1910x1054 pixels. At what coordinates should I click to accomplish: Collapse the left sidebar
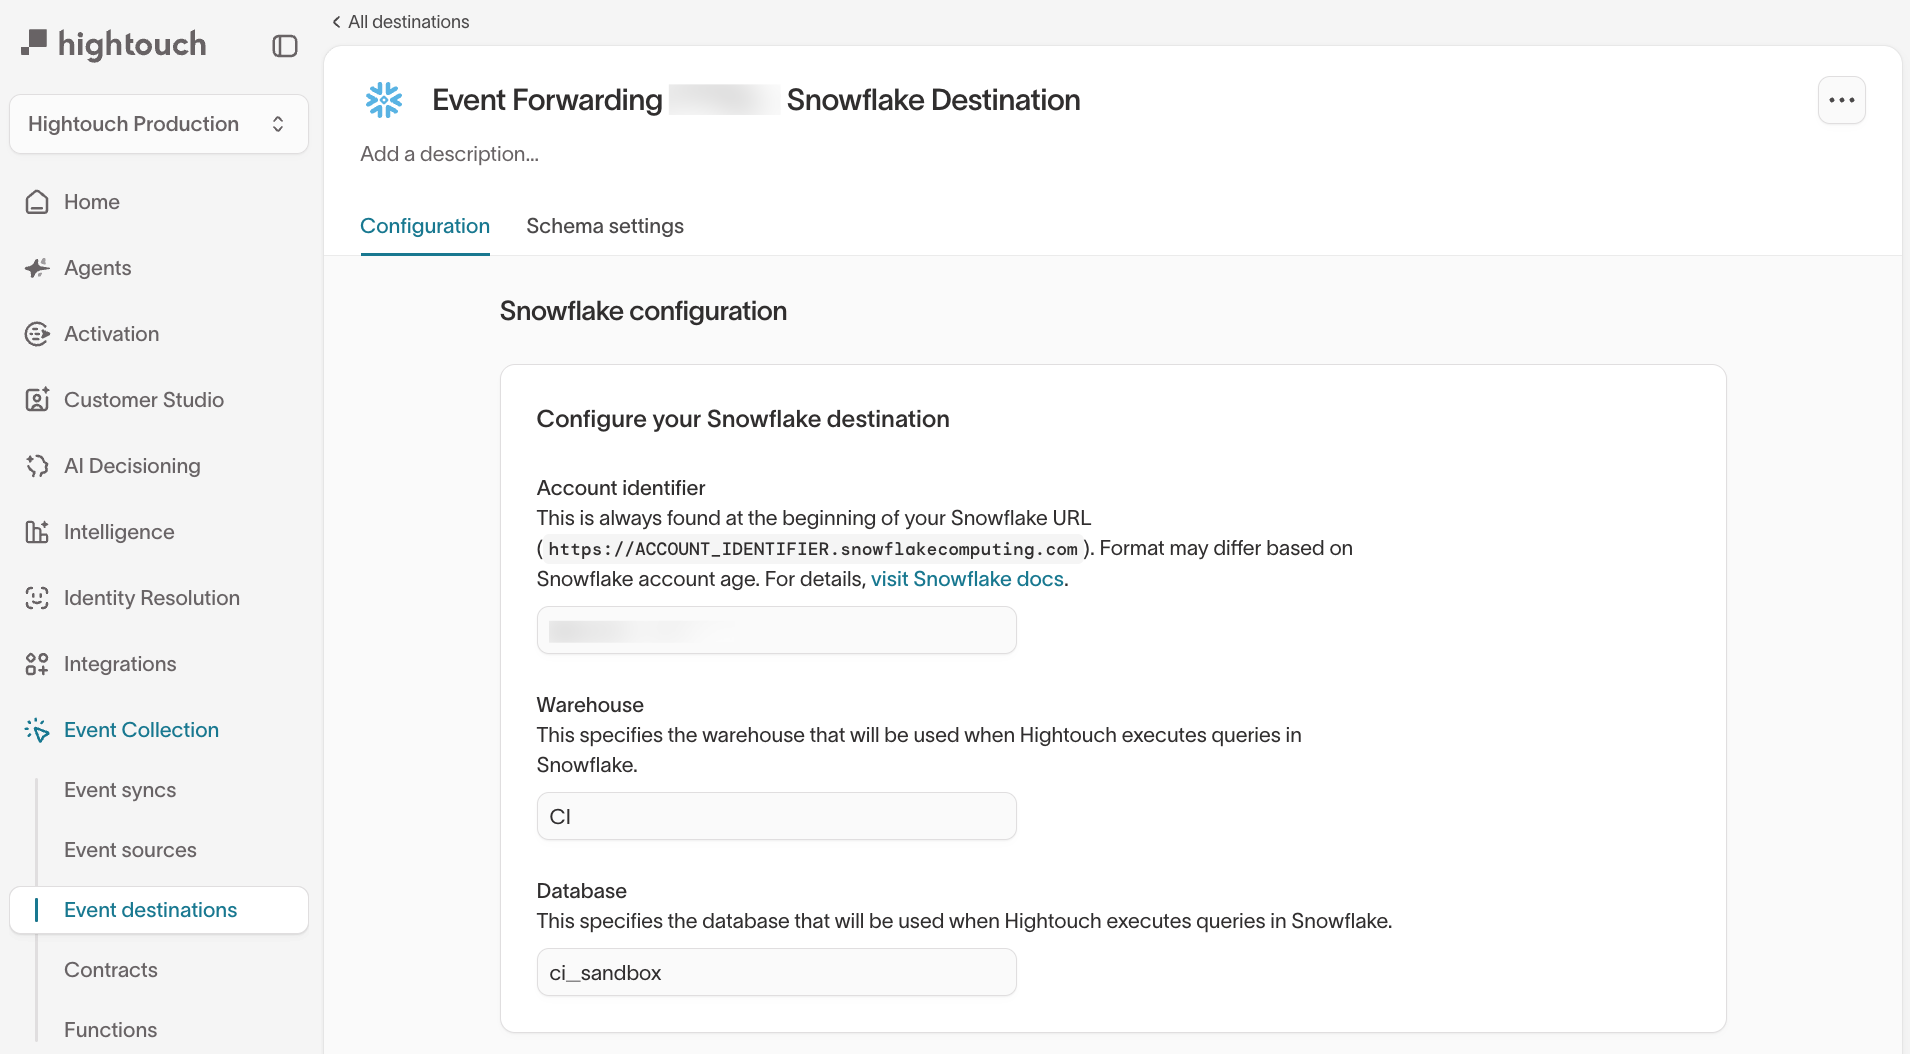(285, 45)
